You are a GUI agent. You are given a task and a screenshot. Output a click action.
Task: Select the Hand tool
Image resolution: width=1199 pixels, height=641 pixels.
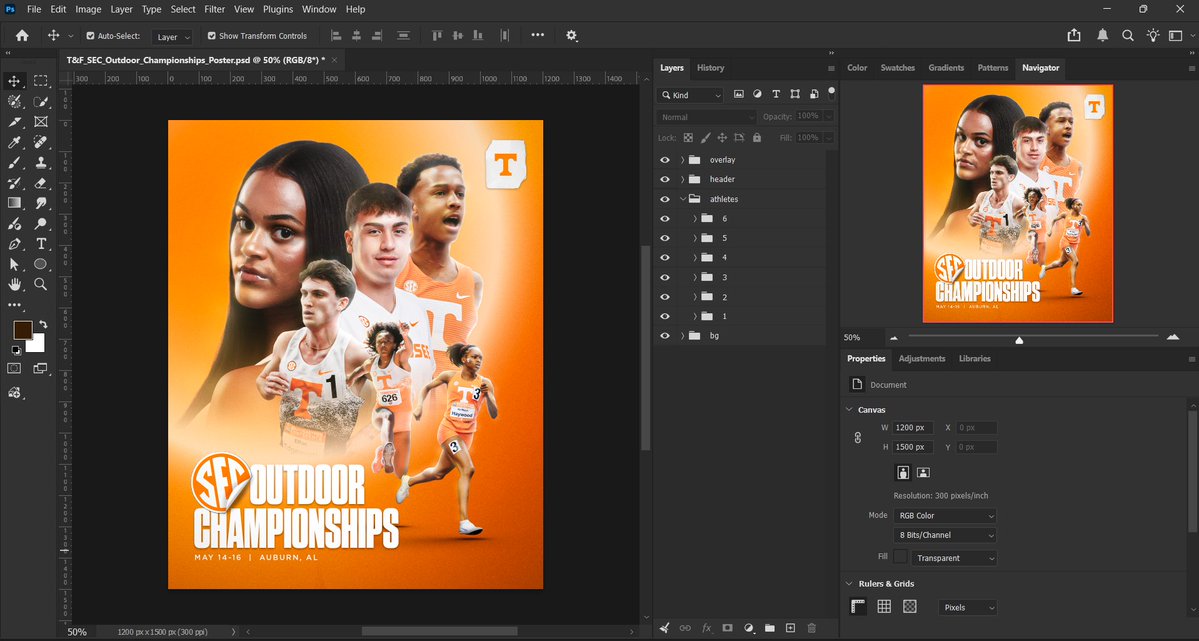15,285
